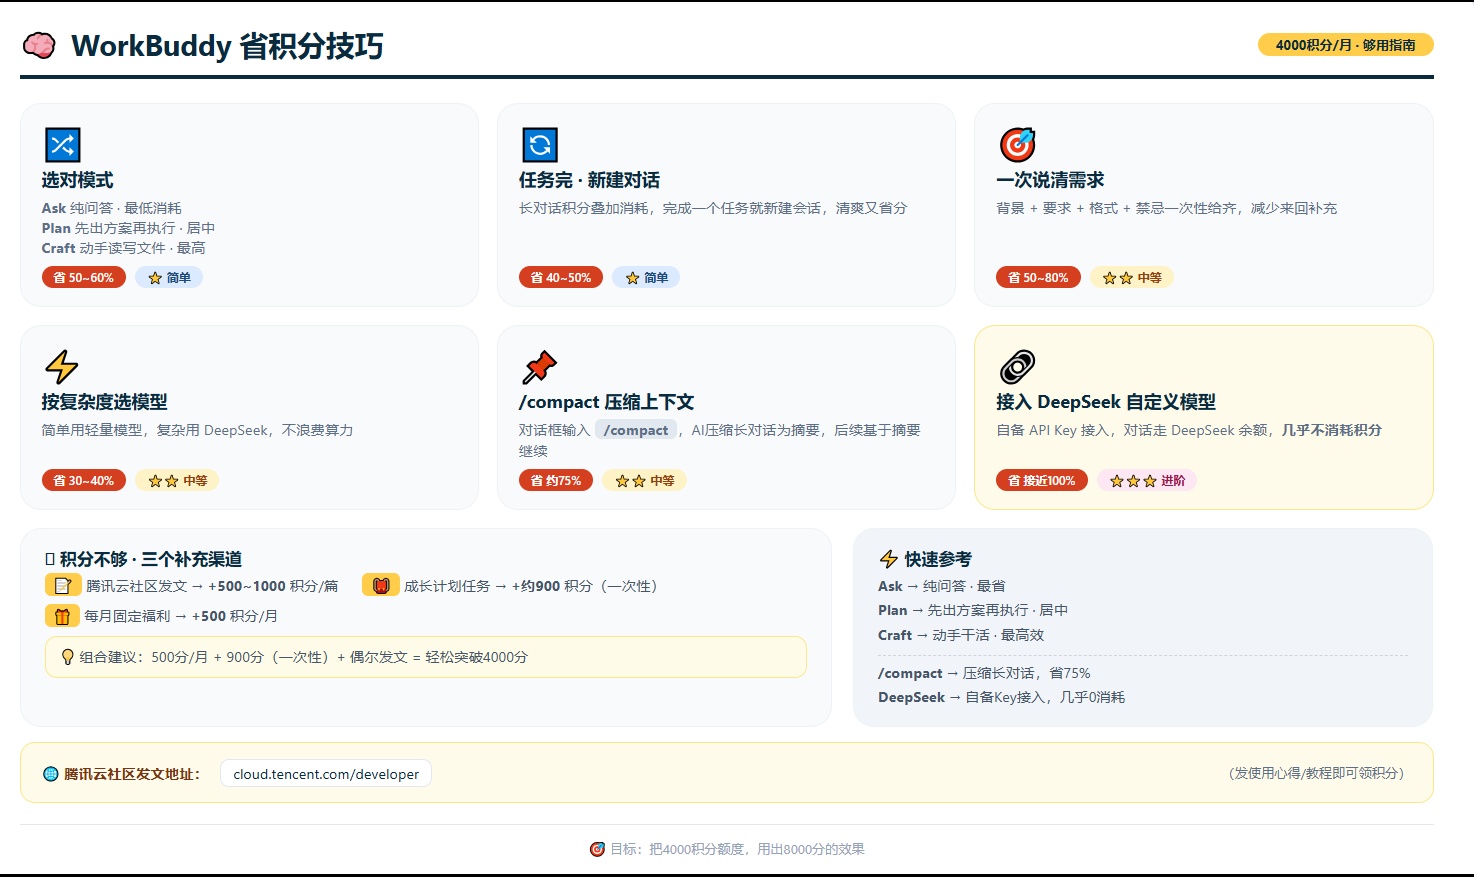
Task: Click the Ask 纯问答 · 最低消耗 line
Action: 111,208
